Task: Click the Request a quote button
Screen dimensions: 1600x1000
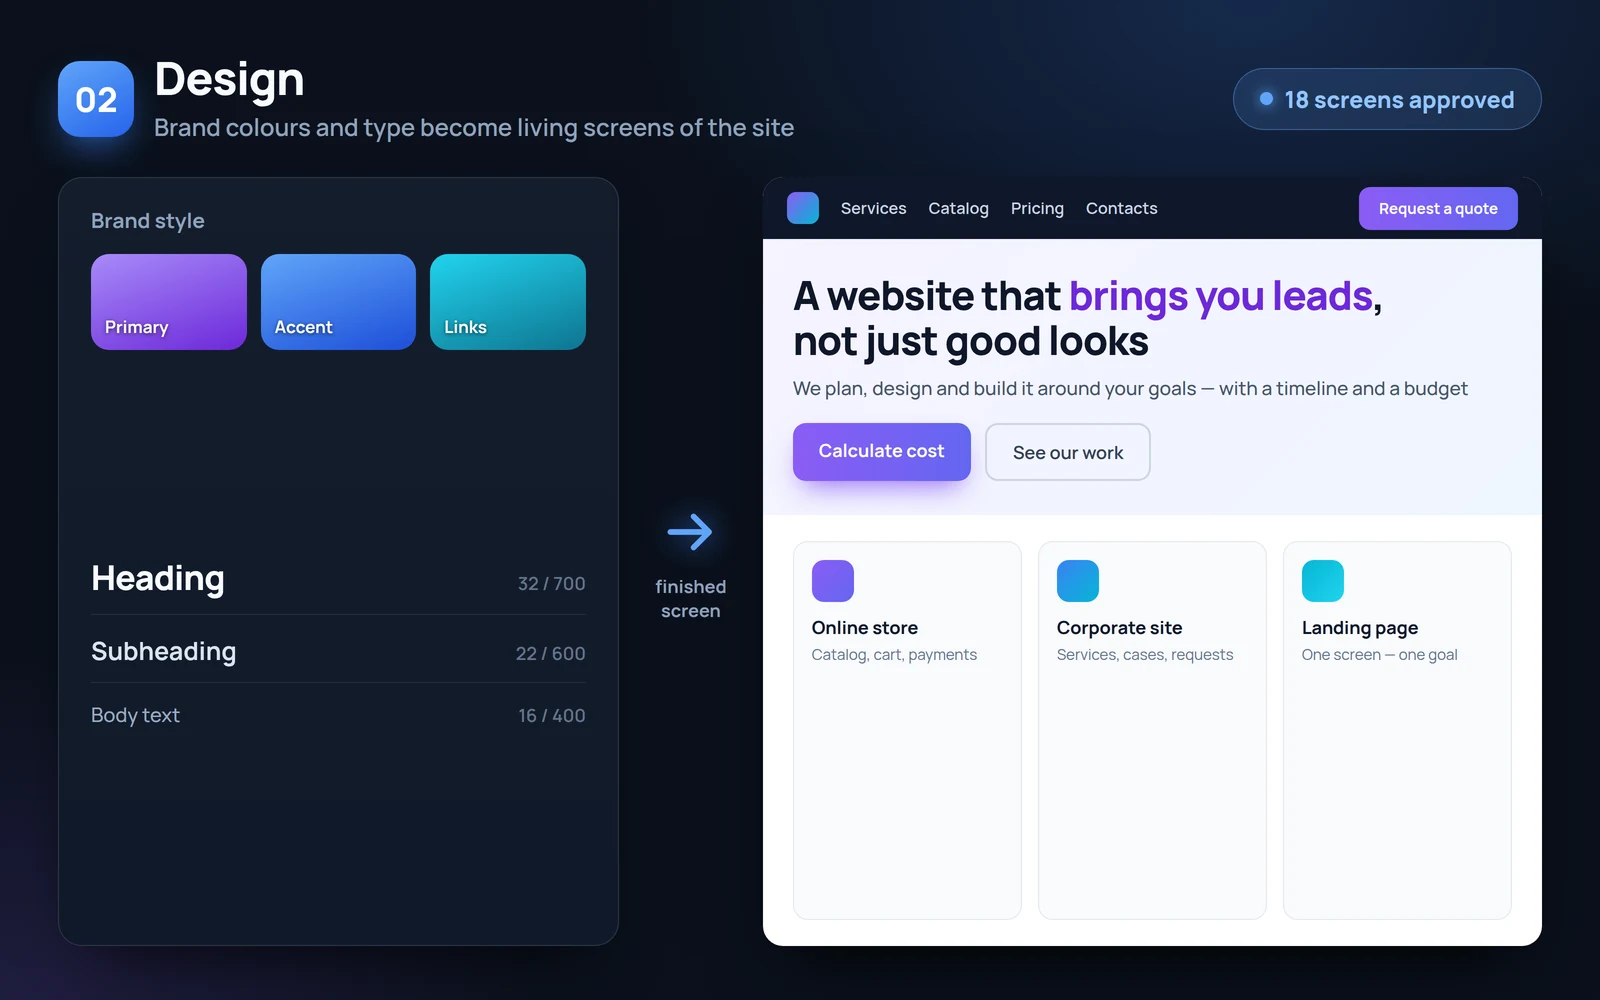Action: (1438, 208)
